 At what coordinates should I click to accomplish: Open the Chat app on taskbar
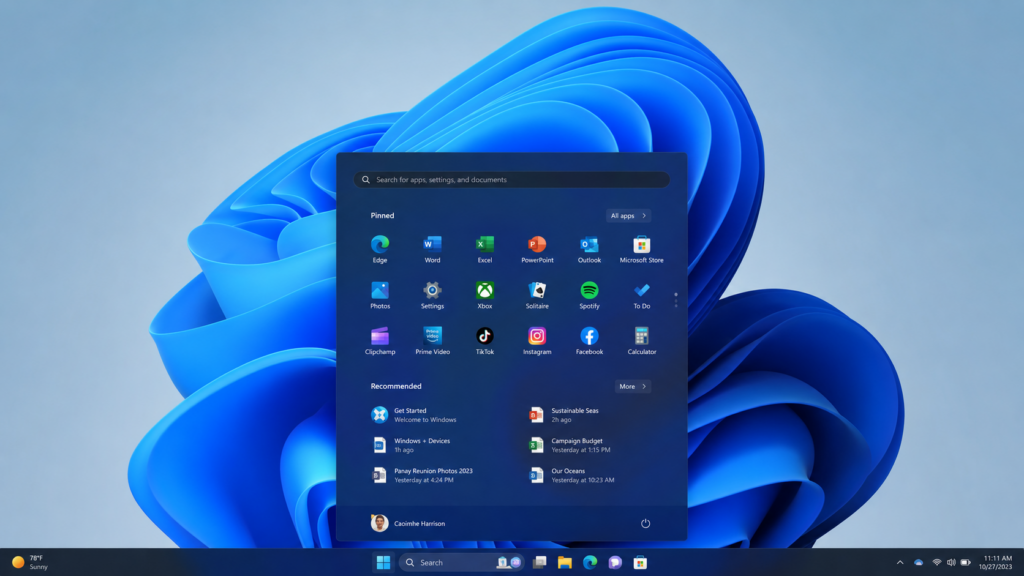coord(615,562)
